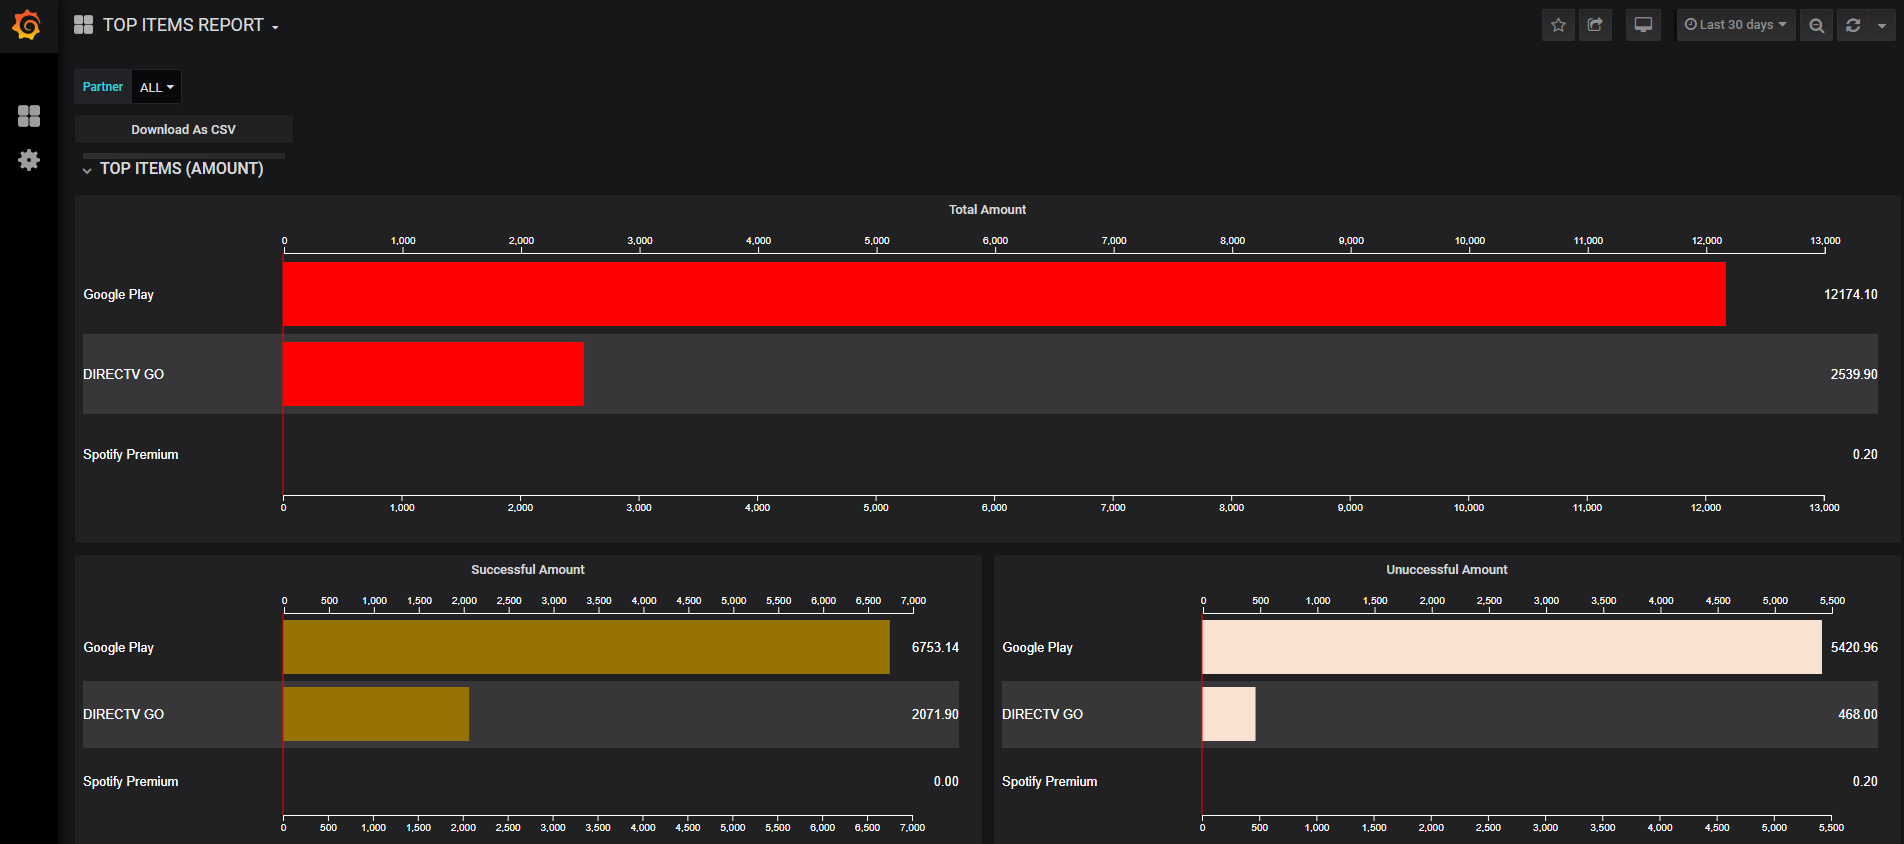Click the Google Play unsuccessful amount bar
Screen dimensions: 1904x844
coord(1512,647)
